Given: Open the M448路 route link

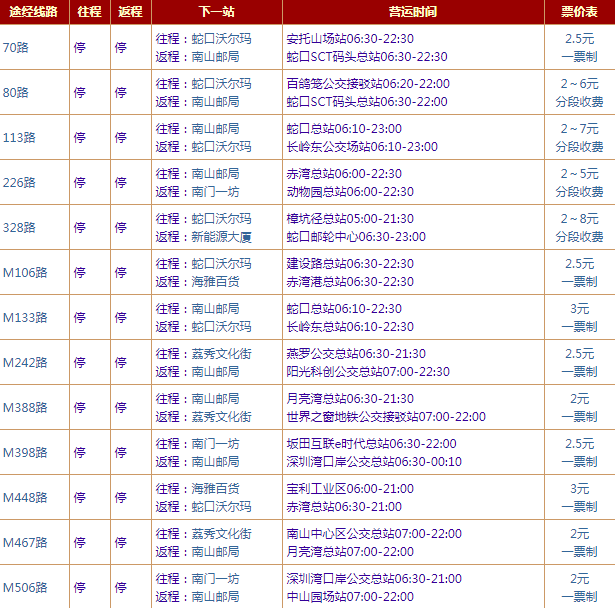Looking at the screenshot, I should [25, 497].
